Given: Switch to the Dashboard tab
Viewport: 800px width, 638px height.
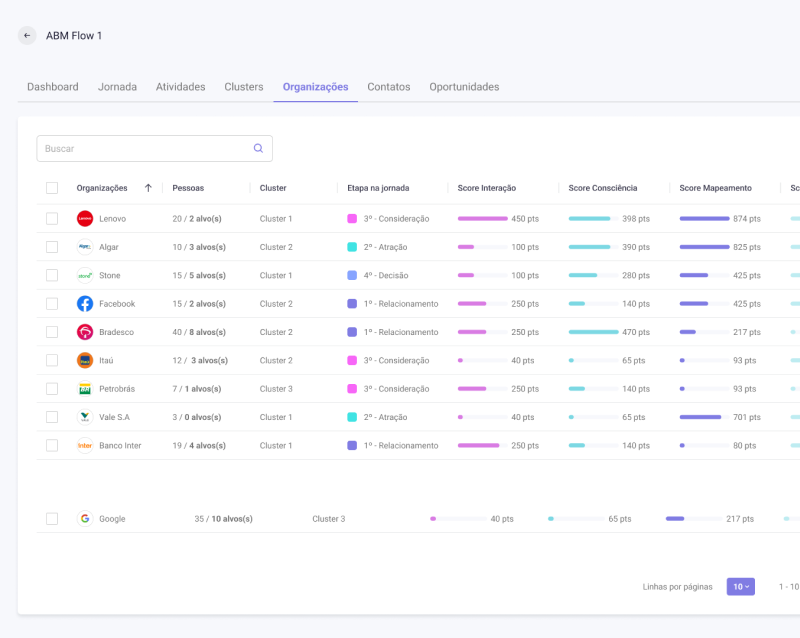Looking at the screenshot, I should pyautogui.click(x=53, y=87).
